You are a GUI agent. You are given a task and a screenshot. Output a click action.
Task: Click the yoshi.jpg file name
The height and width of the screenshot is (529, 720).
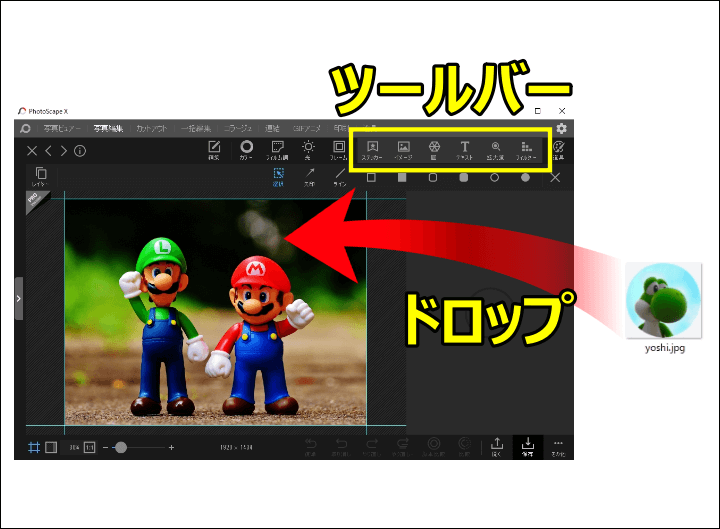[664, 348]
